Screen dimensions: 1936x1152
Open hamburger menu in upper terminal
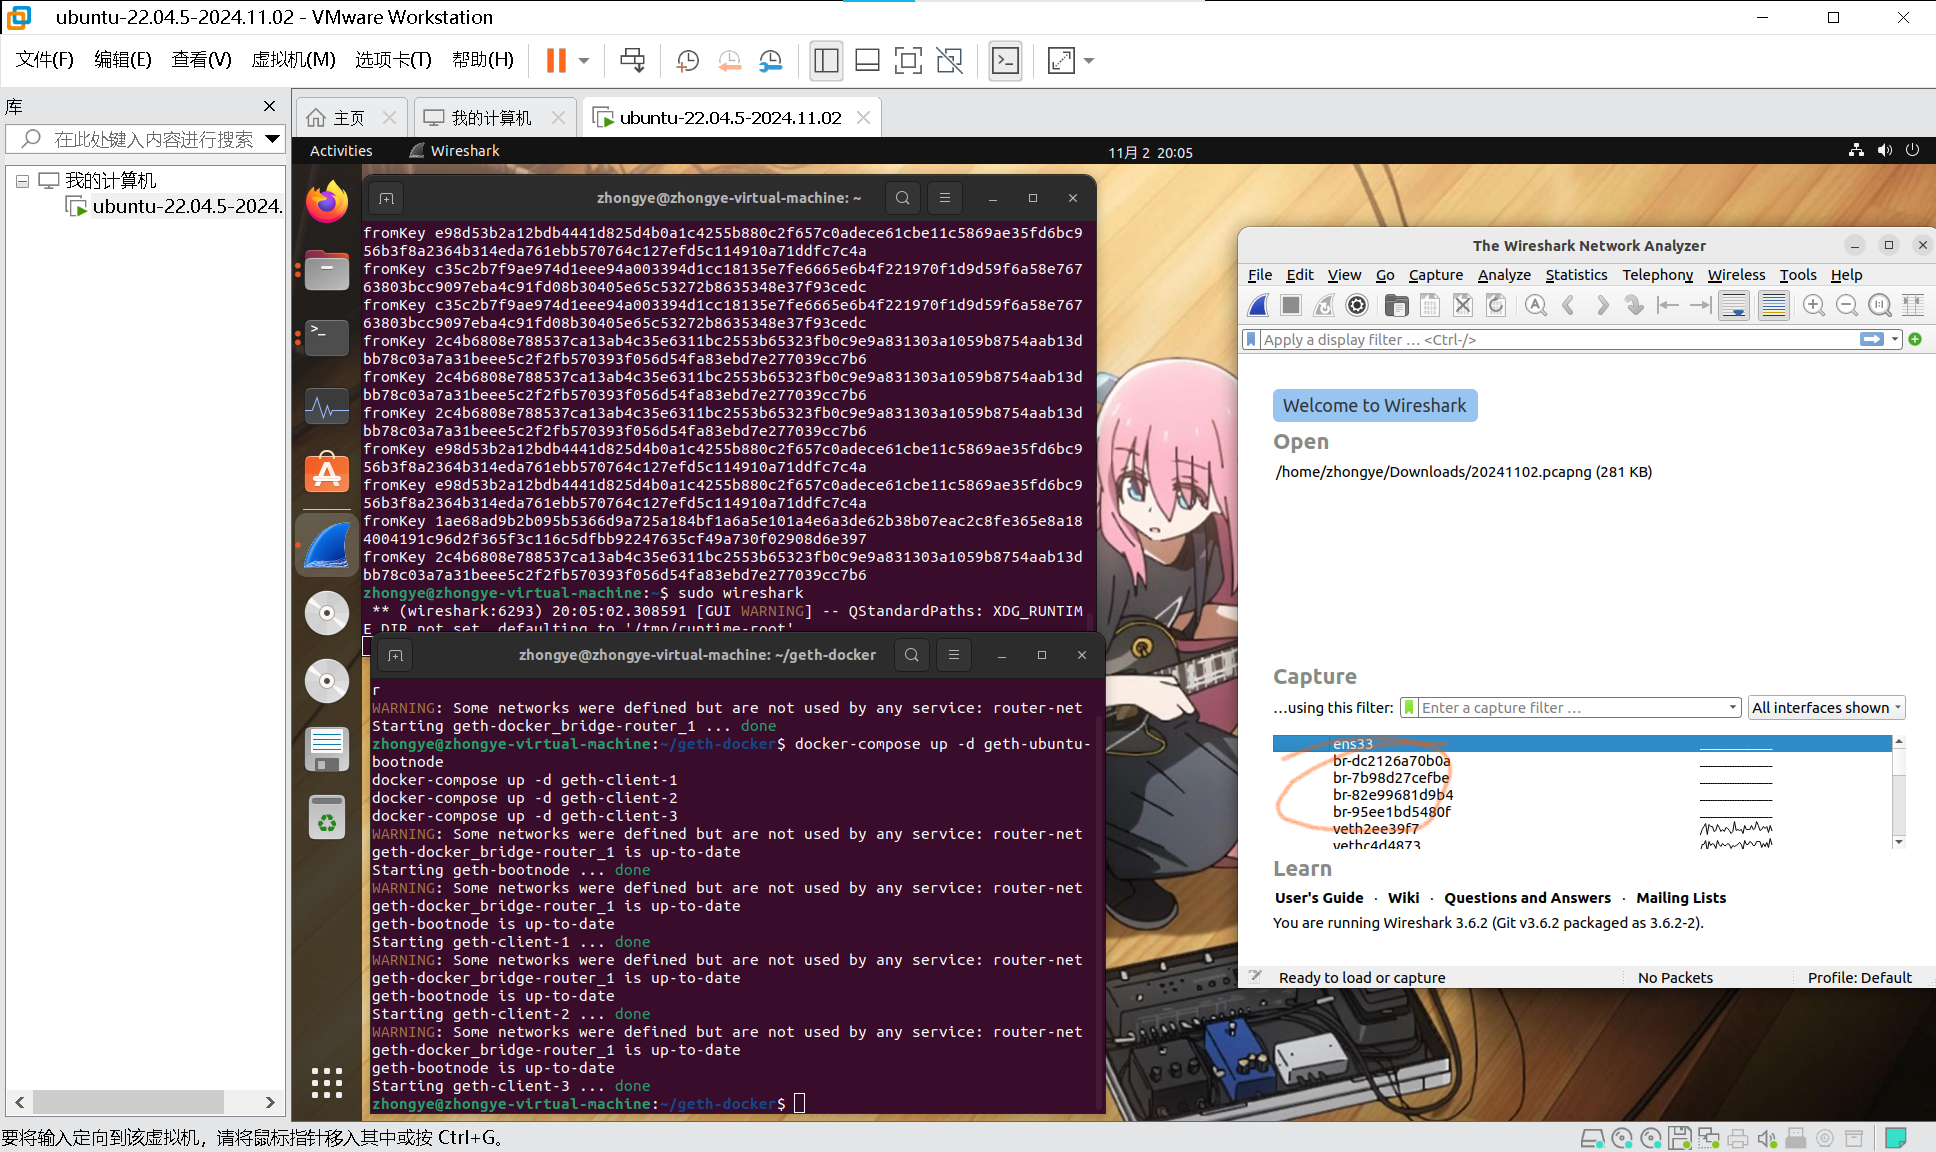click(945, 198)
